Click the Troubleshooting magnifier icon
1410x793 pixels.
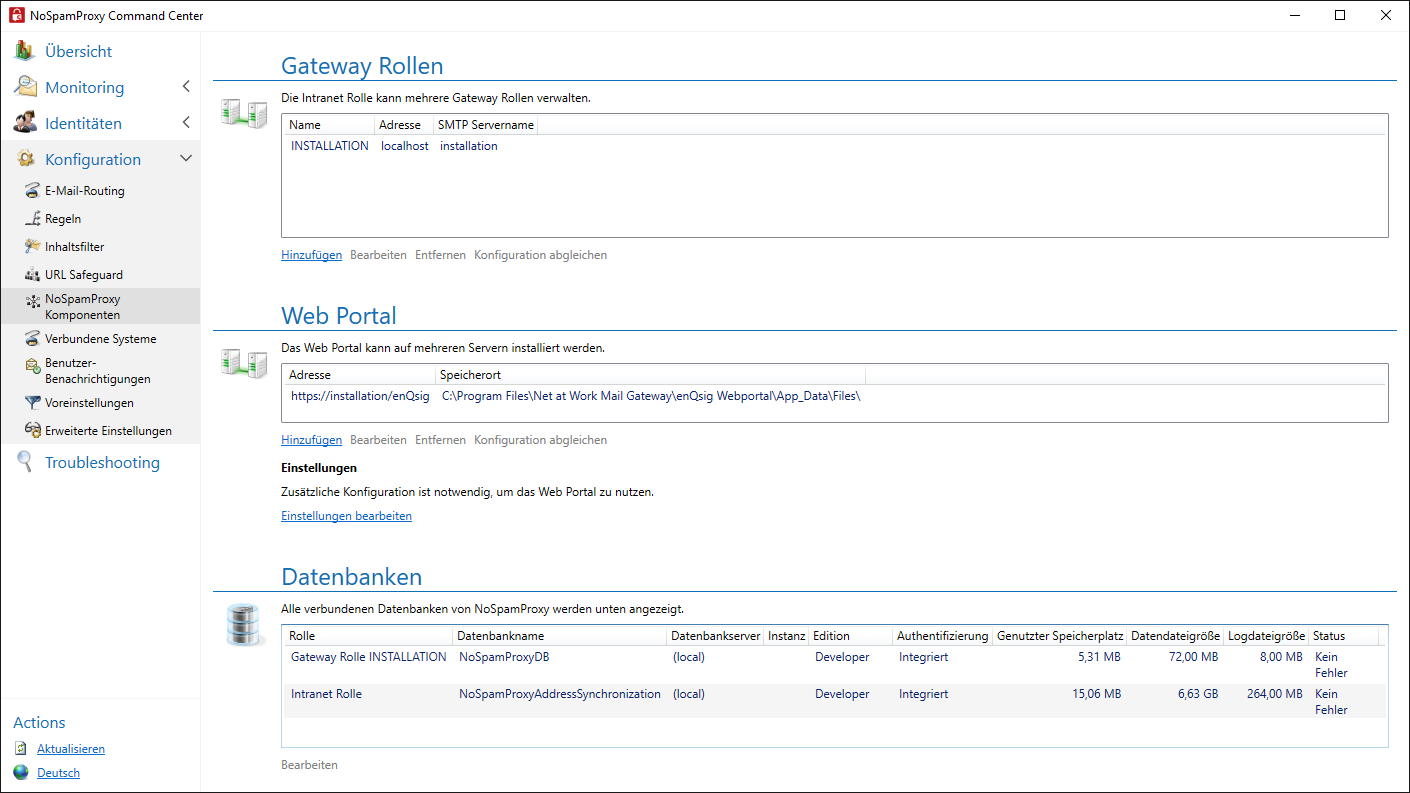(x=25, y=462)
